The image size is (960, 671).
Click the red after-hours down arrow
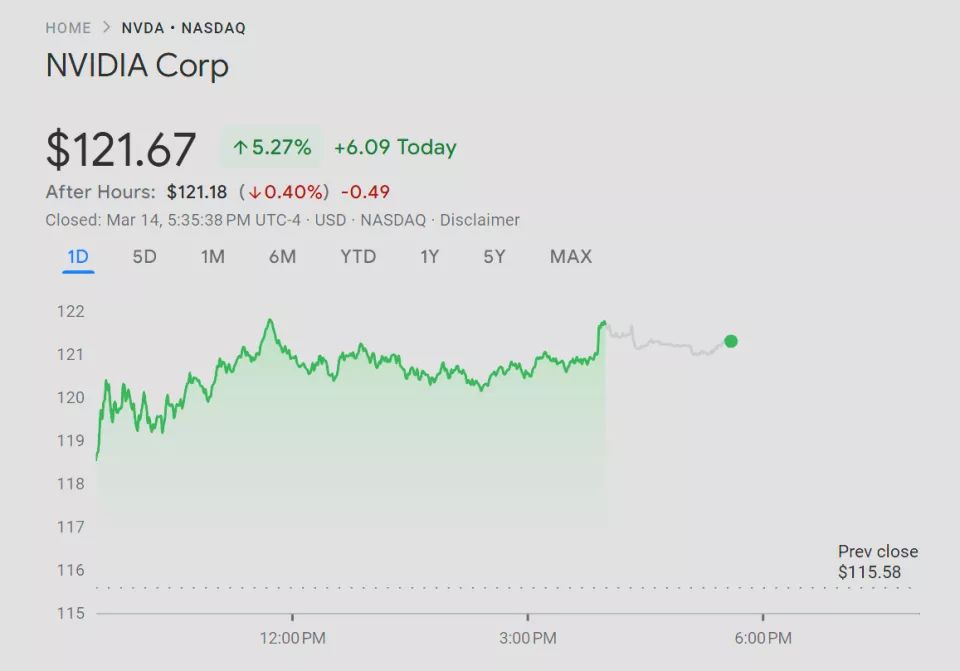(x=255, y=192)
